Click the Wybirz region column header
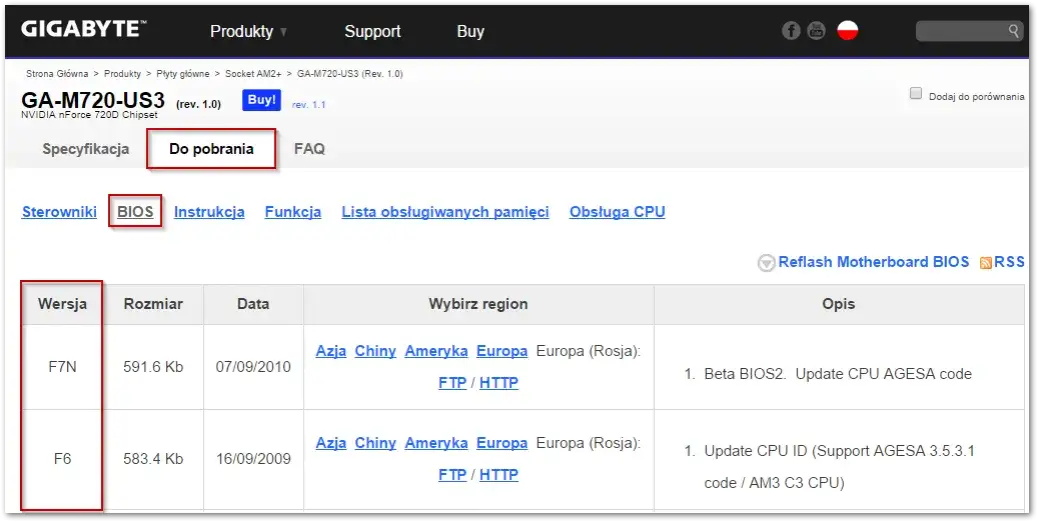This screenshot has height=522, width=1038. (479, 304)
